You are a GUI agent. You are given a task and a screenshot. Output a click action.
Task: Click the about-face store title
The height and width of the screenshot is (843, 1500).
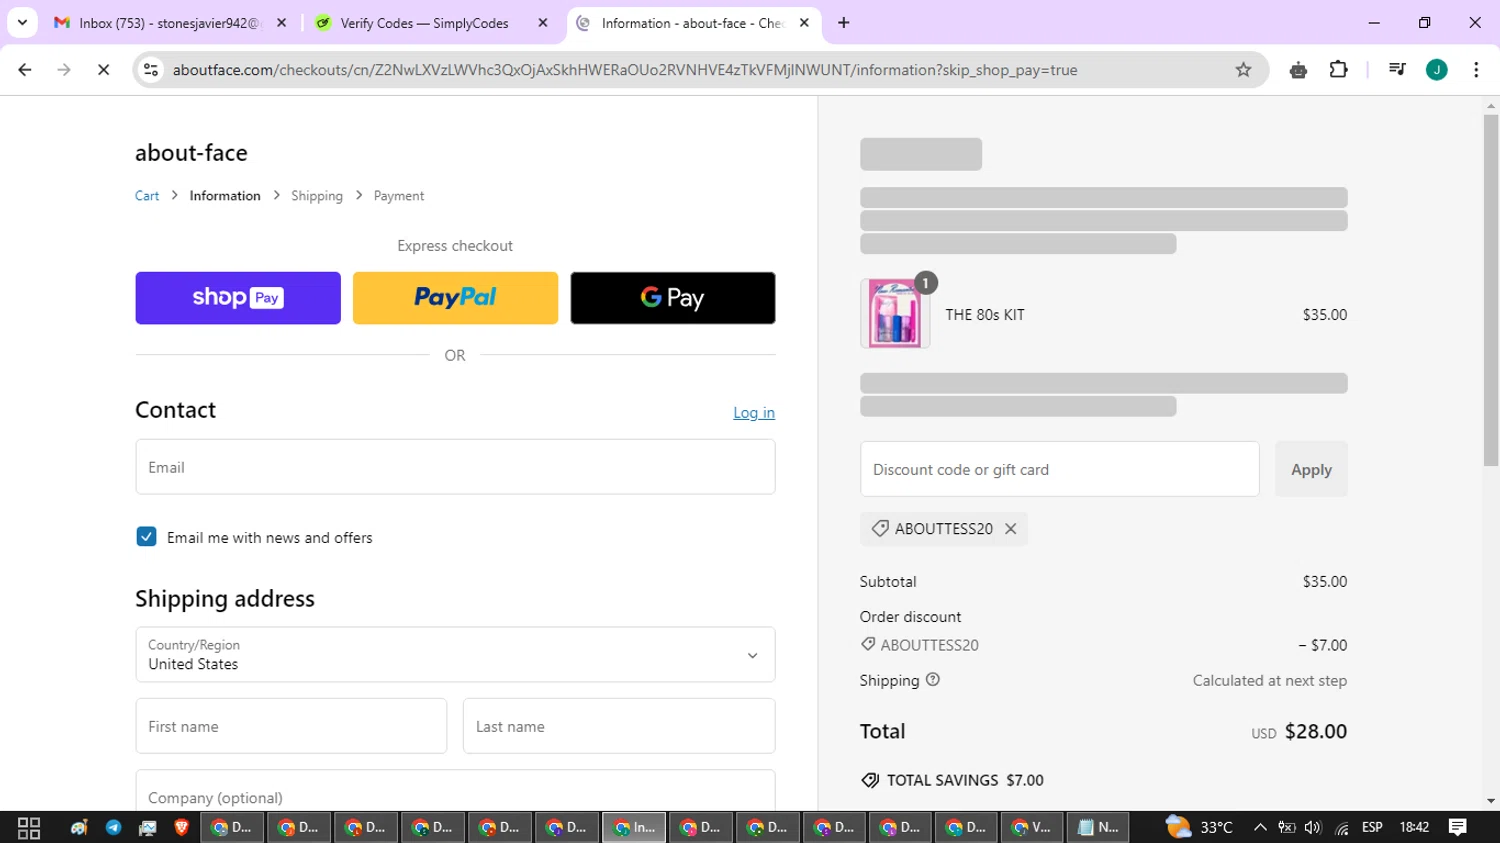click(x=191, y=153)
